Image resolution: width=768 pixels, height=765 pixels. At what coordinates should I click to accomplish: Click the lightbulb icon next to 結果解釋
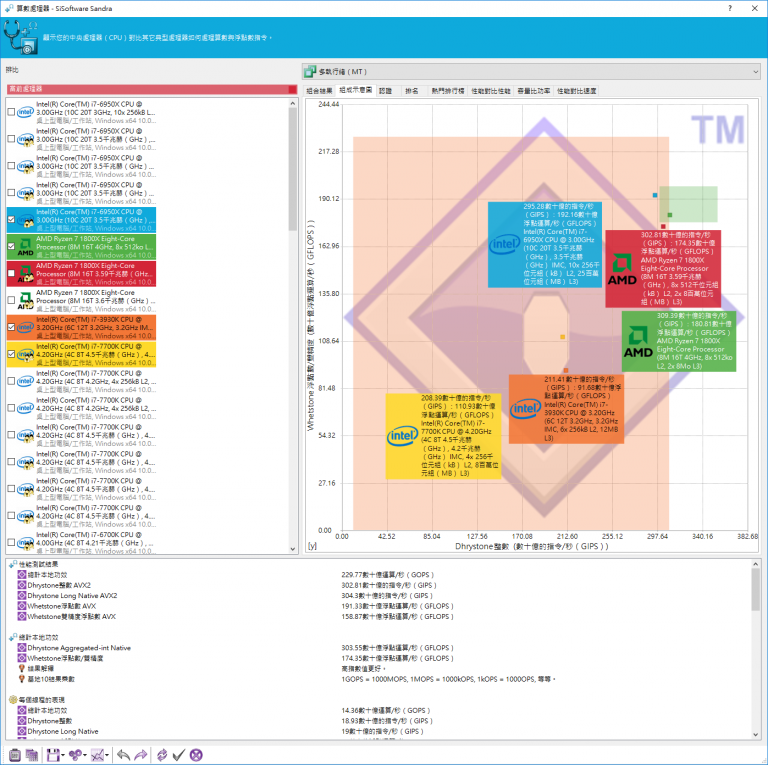(x=22, y=669)
